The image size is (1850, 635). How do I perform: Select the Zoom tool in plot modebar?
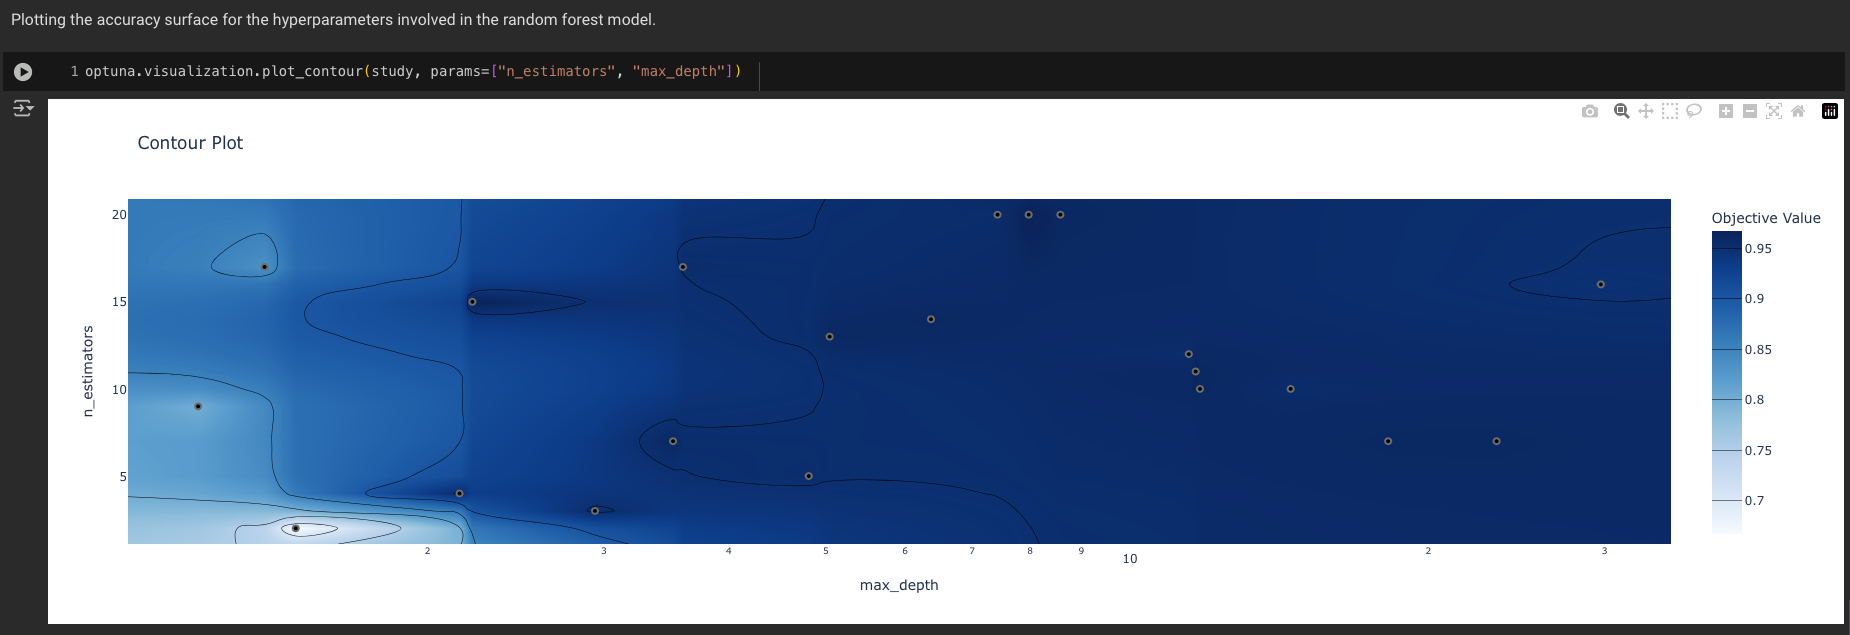click(1621, 111)
